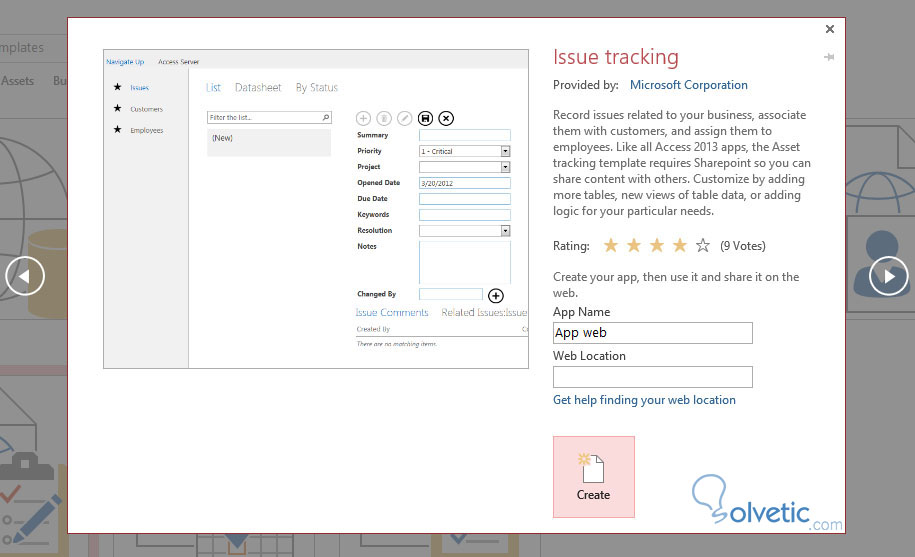Close the Issue tracking dialog
915x557 pixels.
[830, 29]
